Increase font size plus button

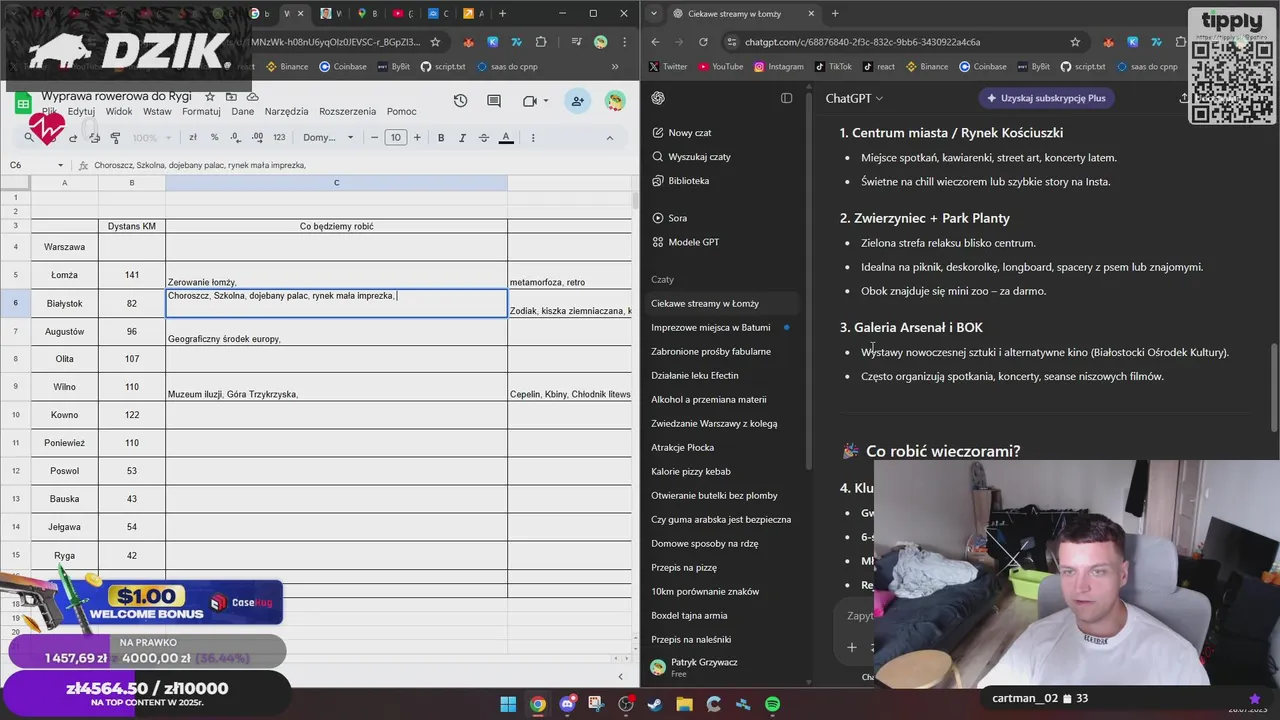418,138
